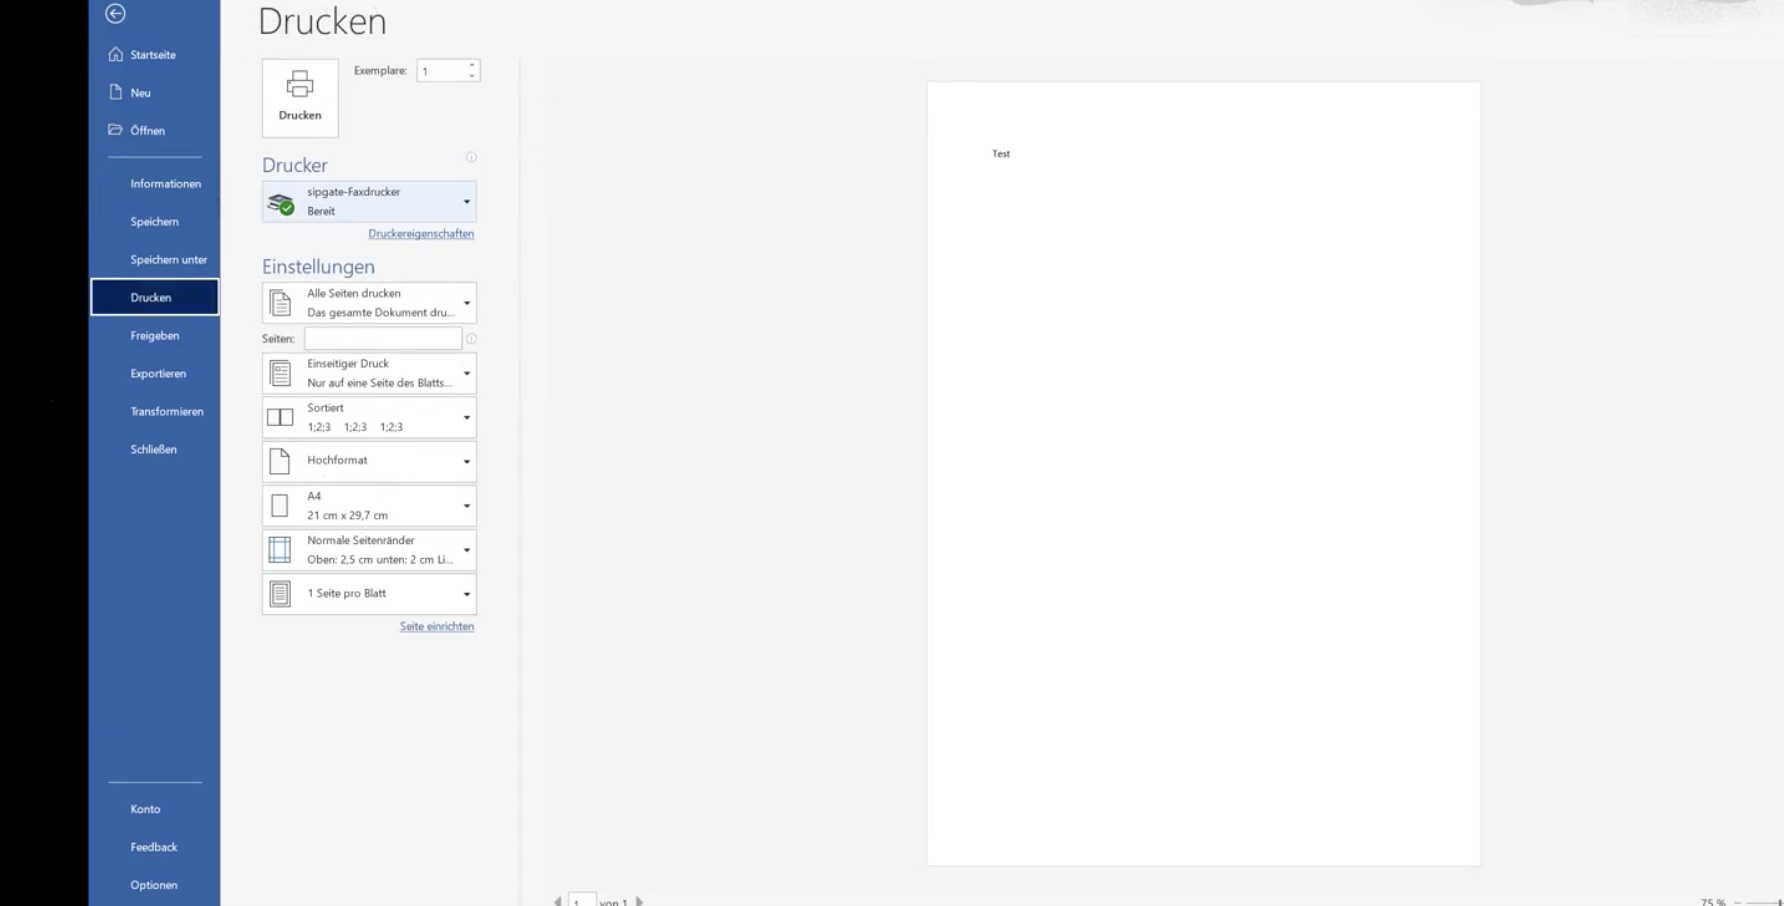Click the Startseite home icon

[116, 55]
